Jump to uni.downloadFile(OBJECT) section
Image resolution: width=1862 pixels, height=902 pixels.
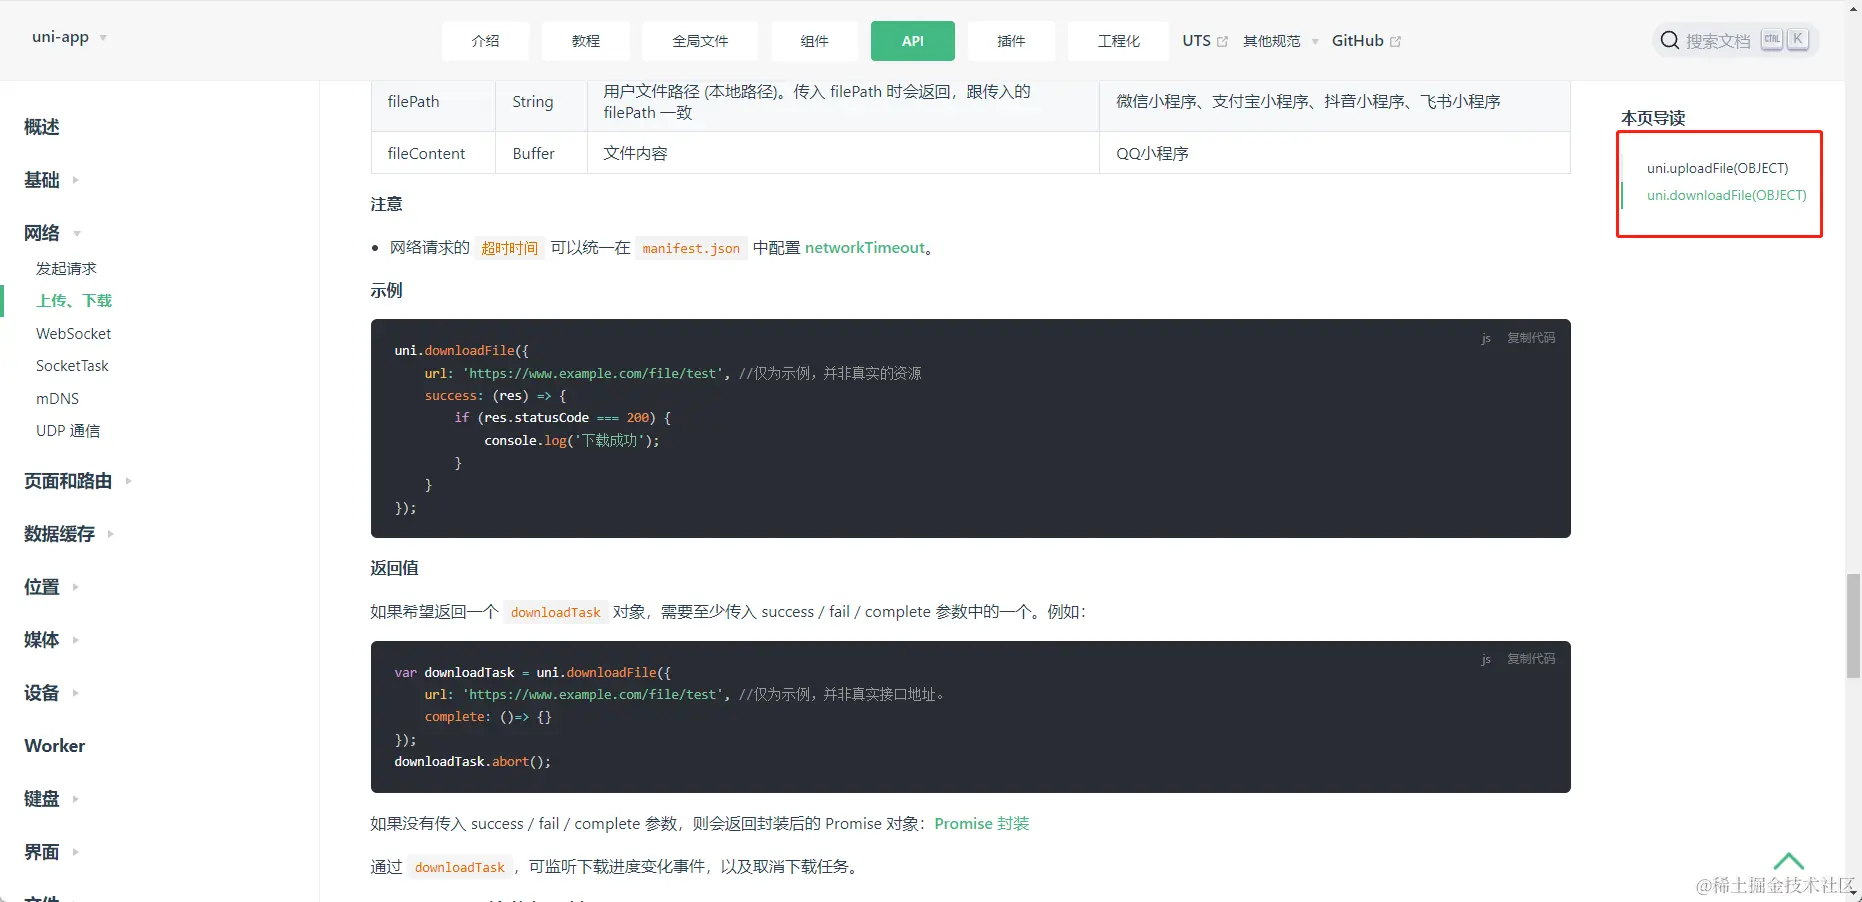click(x=1727, y=195)
